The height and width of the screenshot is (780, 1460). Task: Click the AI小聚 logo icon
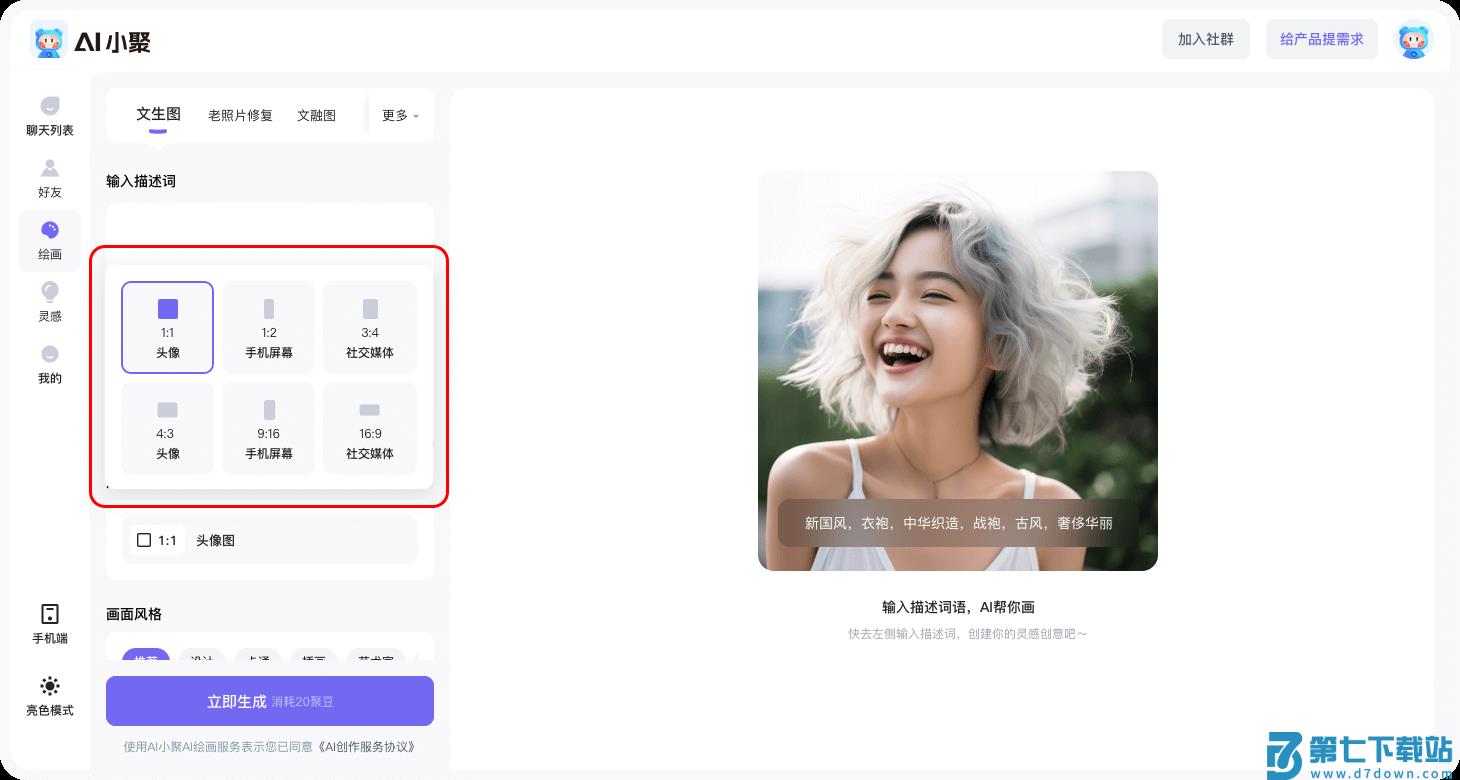click(48, 40)
